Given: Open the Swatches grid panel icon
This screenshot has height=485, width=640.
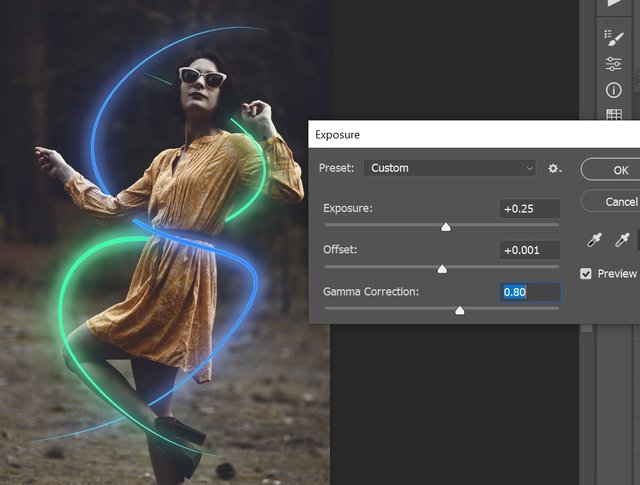Looking at the screenshot, I should click(x=614, y=114).
